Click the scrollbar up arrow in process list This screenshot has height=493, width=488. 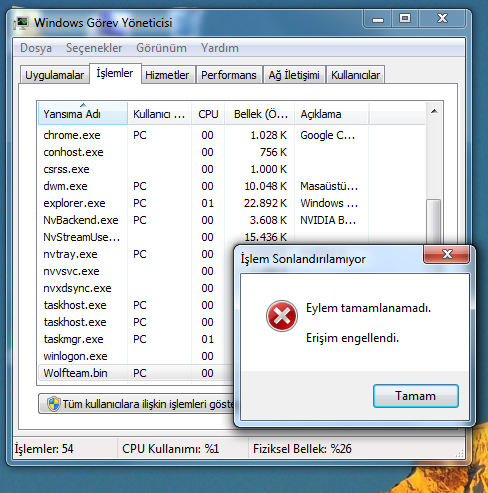[x=434, y=111]
